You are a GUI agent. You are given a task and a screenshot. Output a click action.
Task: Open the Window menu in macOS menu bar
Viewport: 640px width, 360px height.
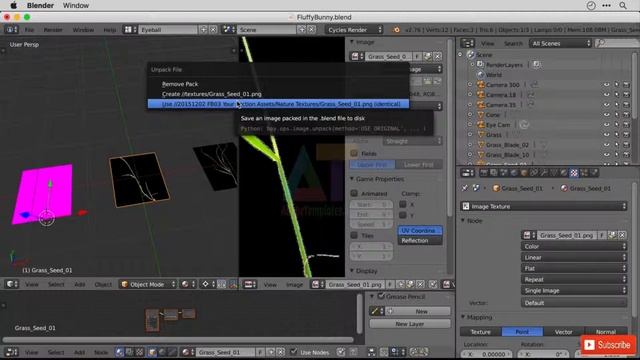pyautogui.click(x=76, y=5)
